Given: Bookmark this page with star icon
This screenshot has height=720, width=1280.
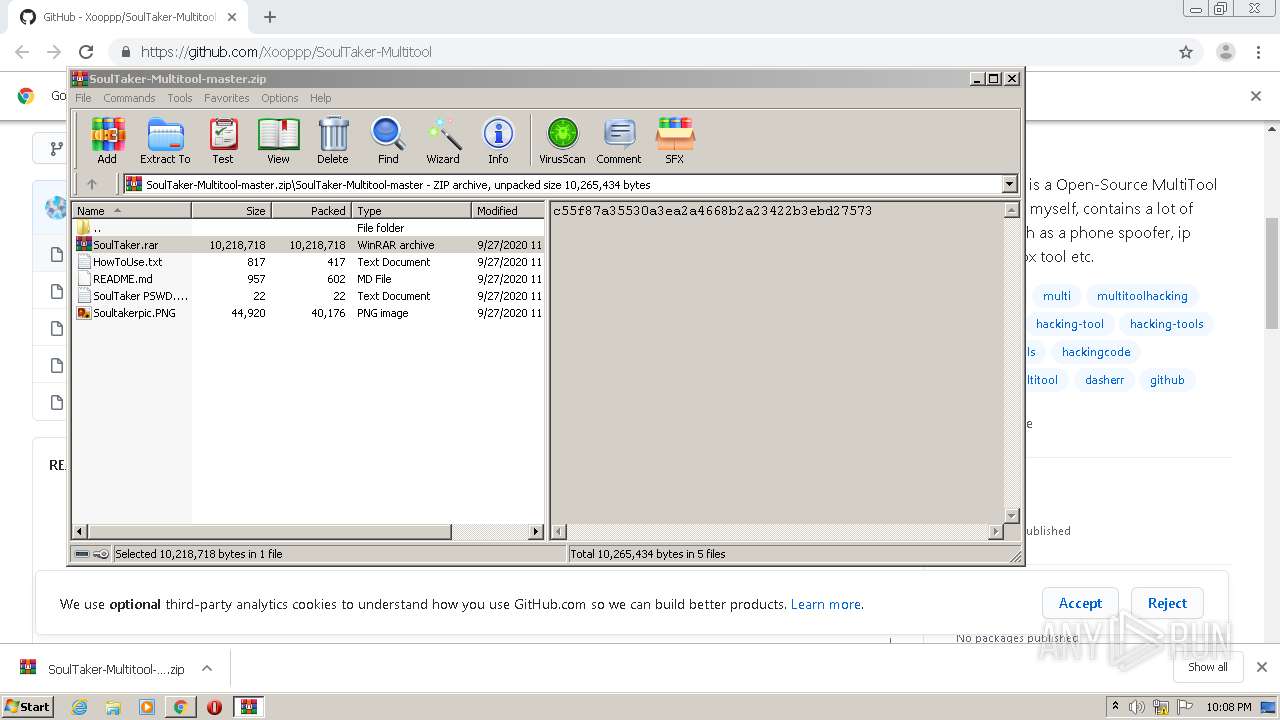Looking at the screenshot, I should click(x=1186, y=52).
